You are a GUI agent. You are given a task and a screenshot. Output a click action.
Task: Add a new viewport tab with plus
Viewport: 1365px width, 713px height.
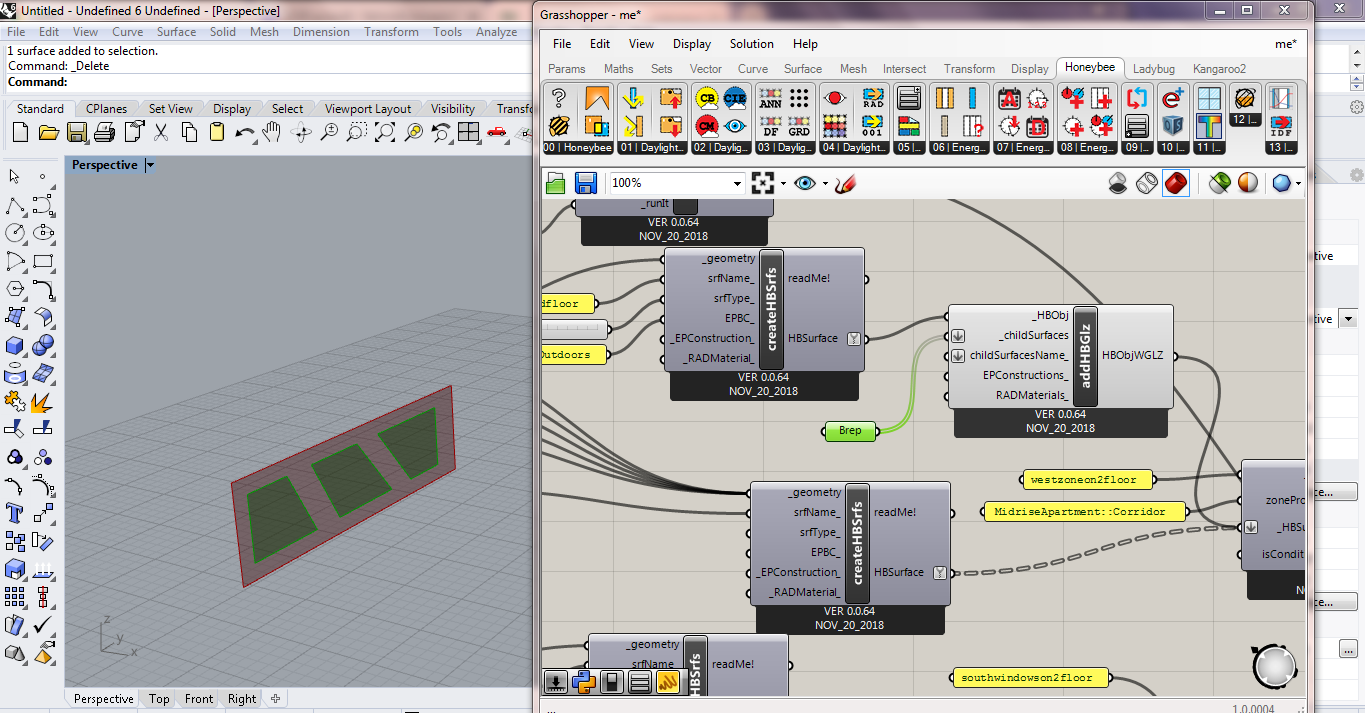(275, 699)
